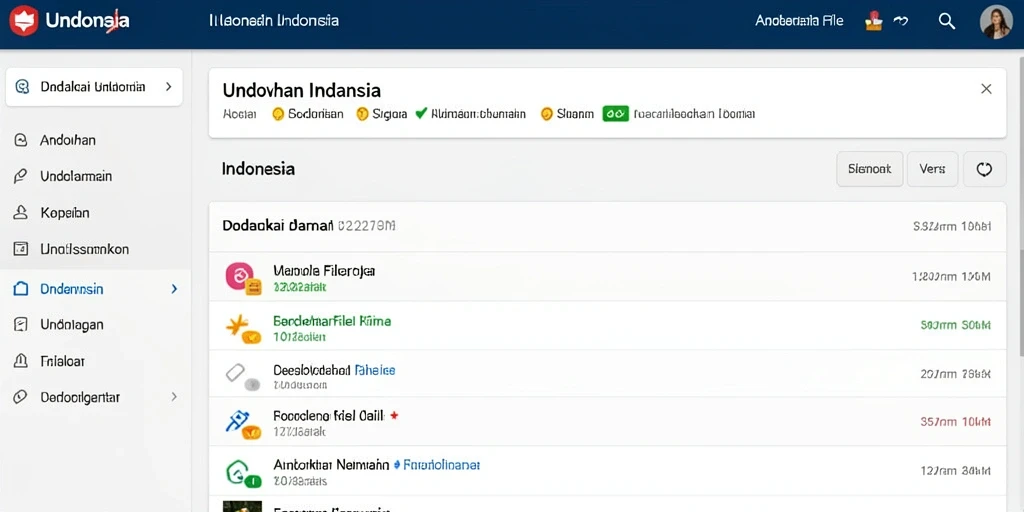This screenshot has width=1024, height=512.
Task: Click the blue syringe Fooclene icon
Action: pos(238,420)
